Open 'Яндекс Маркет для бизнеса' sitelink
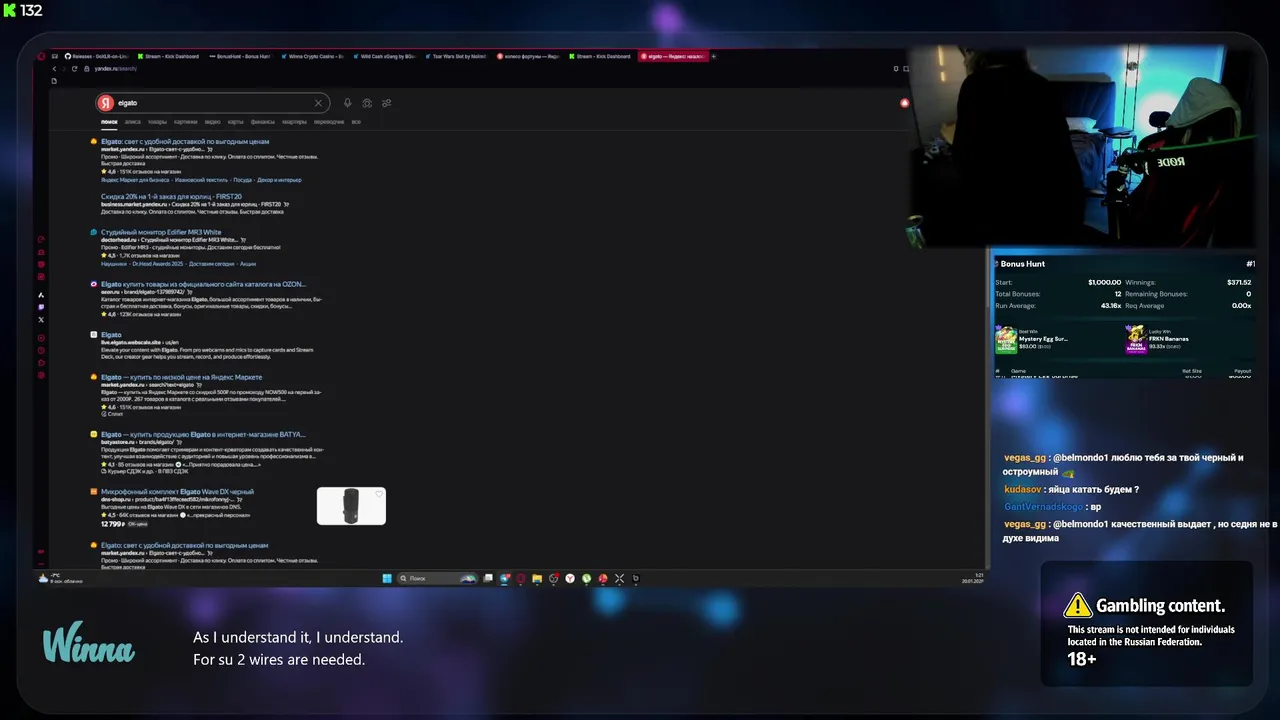The width and height of the screenshot is (1280, 720). point(135,180)
